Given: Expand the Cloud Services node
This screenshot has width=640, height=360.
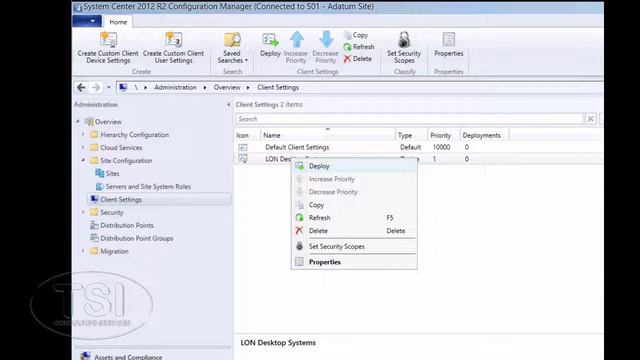Looking at the screenshot, I should [83, 147].
